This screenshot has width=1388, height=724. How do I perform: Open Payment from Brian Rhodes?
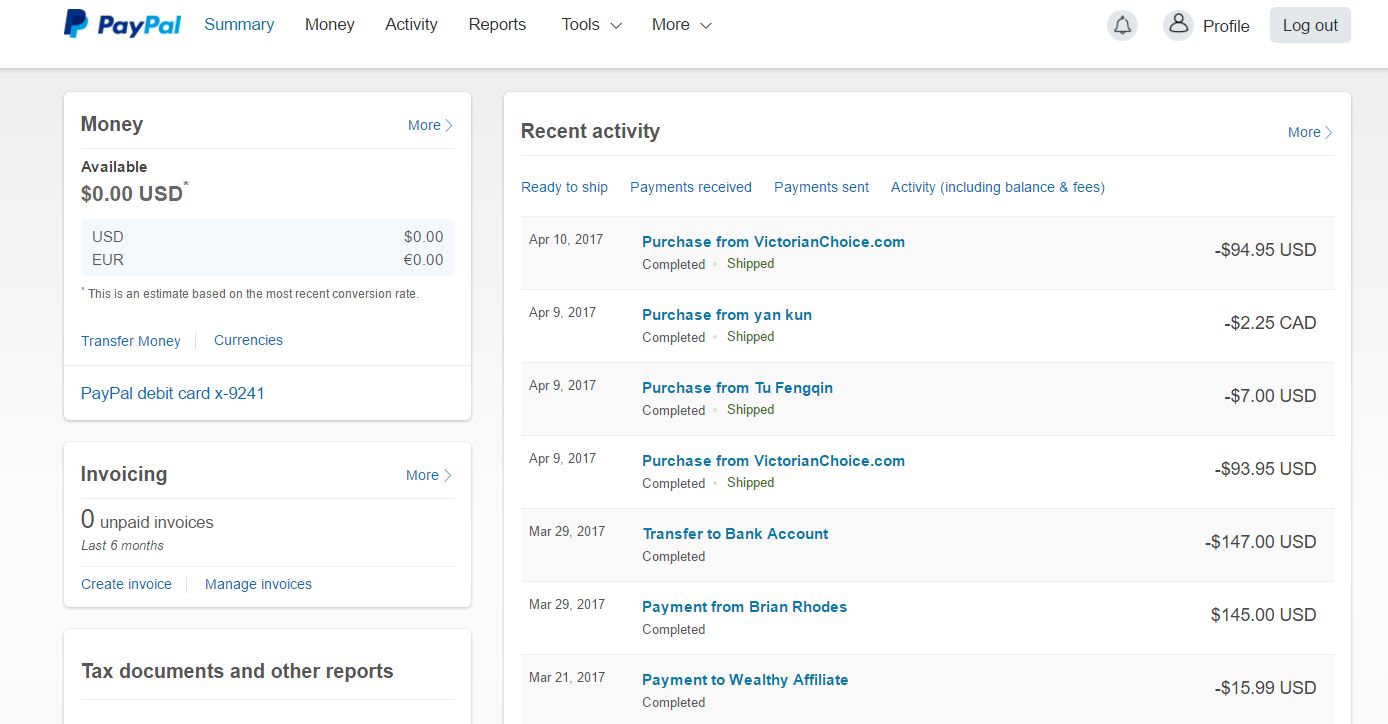coord(744,606)
